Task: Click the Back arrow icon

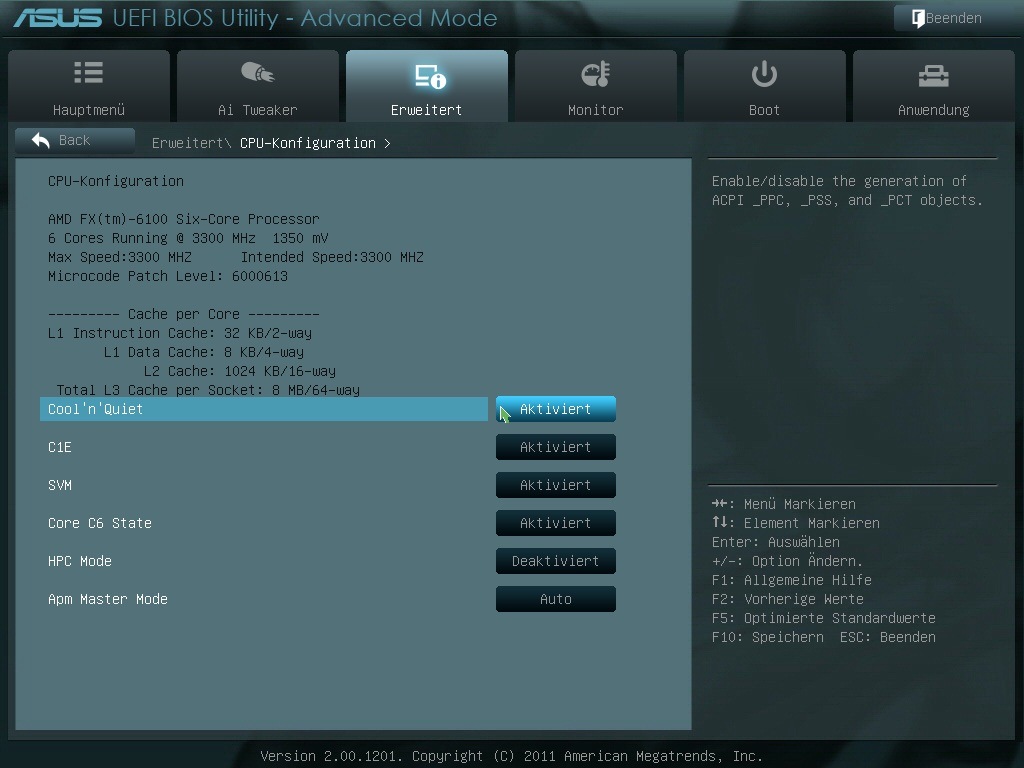Action: click(41, 140)
